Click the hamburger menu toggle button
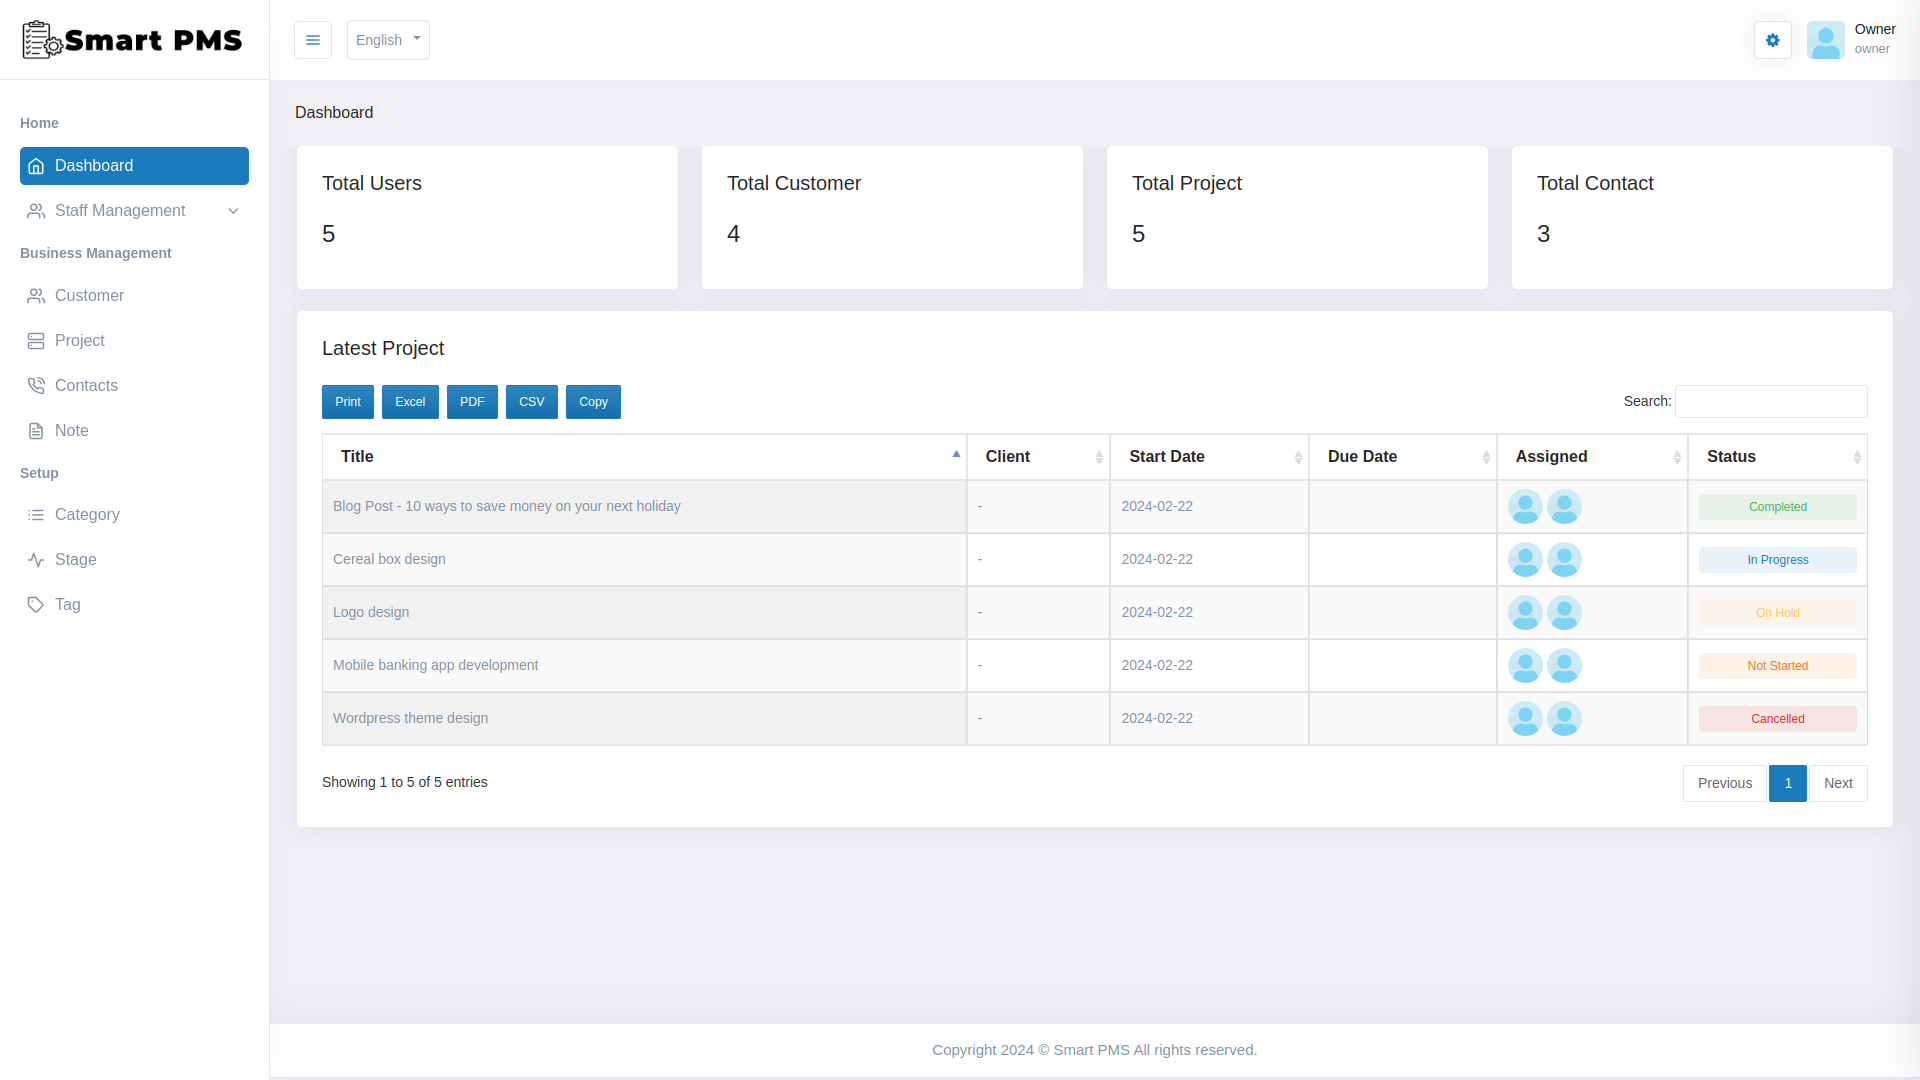Image resolution: width=1920 pixels, height=1080 pixels. 313,40
